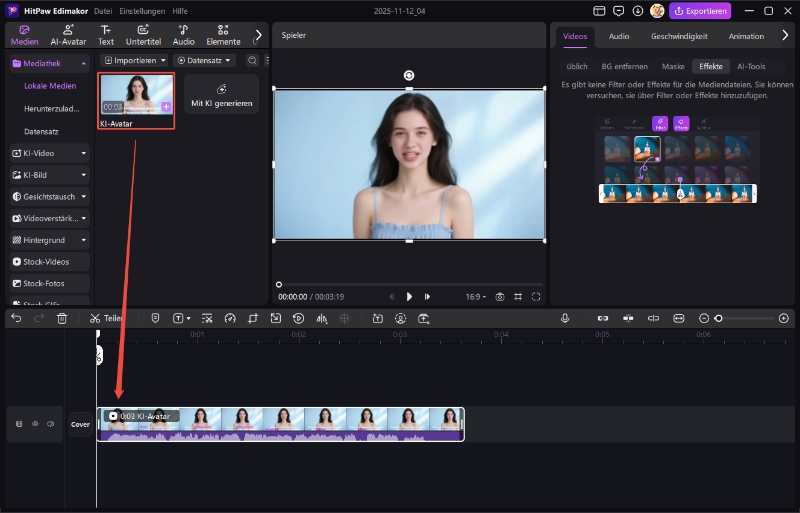Click the Teilen scissors tool
Viewport: 800px width, 513px height.
106,319
